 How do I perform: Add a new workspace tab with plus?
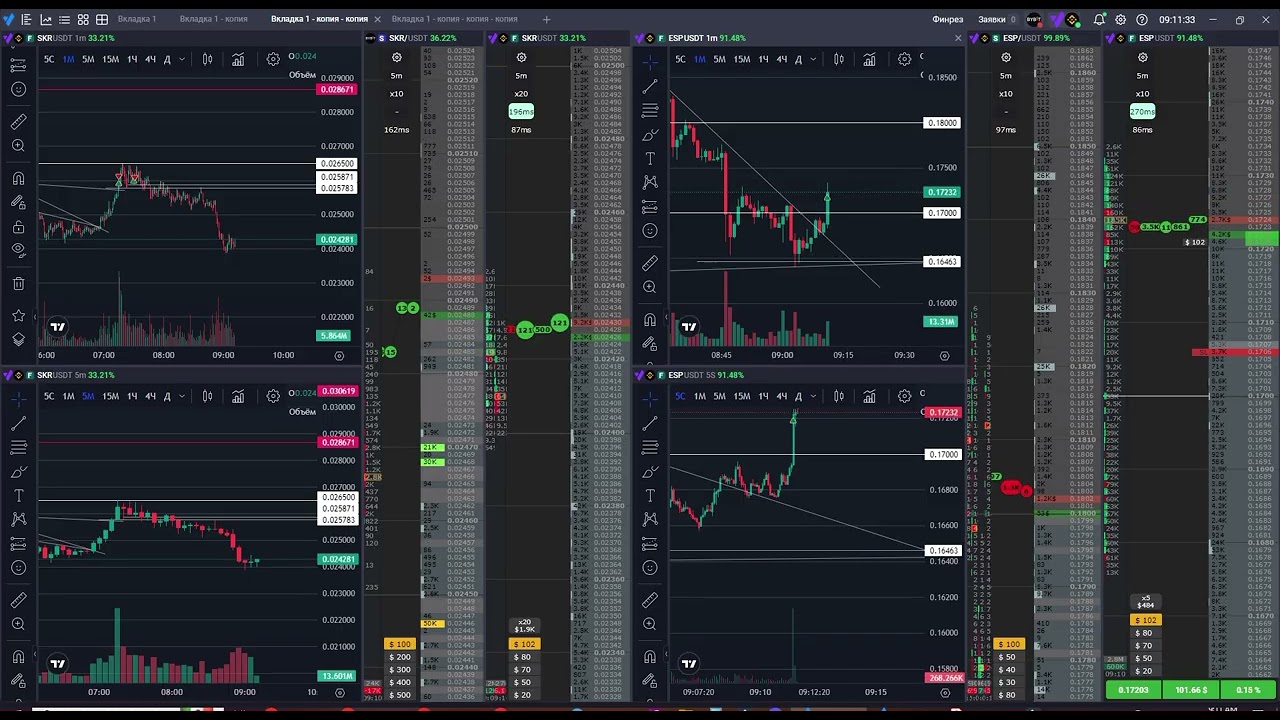(546, 19)
